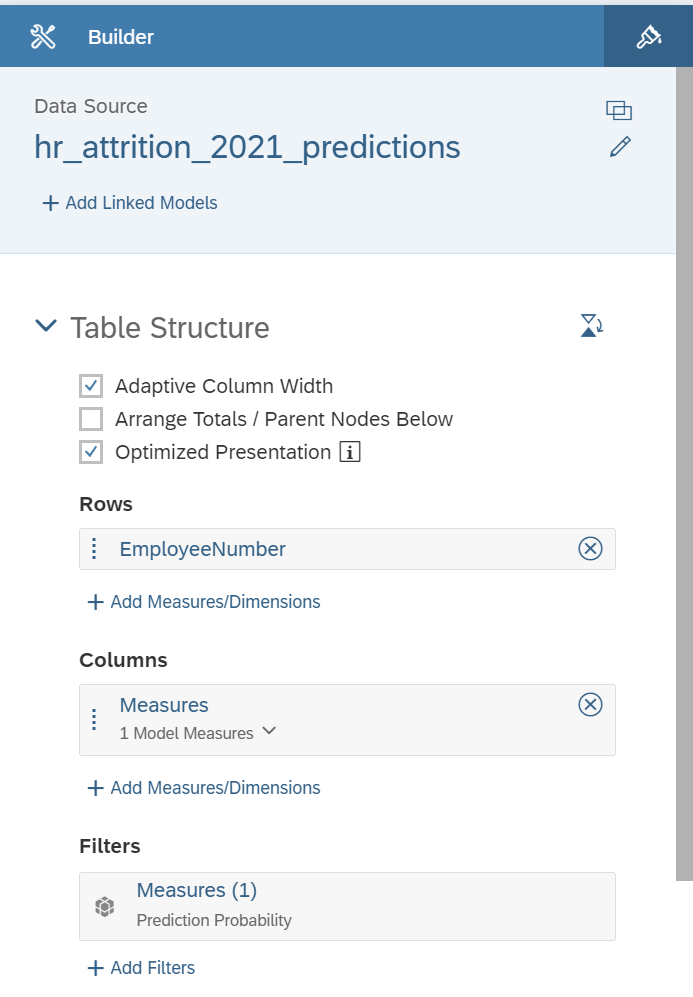Remove EmployeeNumber from Rows
This screenshot has height=997, width=693.
point(590,548)
